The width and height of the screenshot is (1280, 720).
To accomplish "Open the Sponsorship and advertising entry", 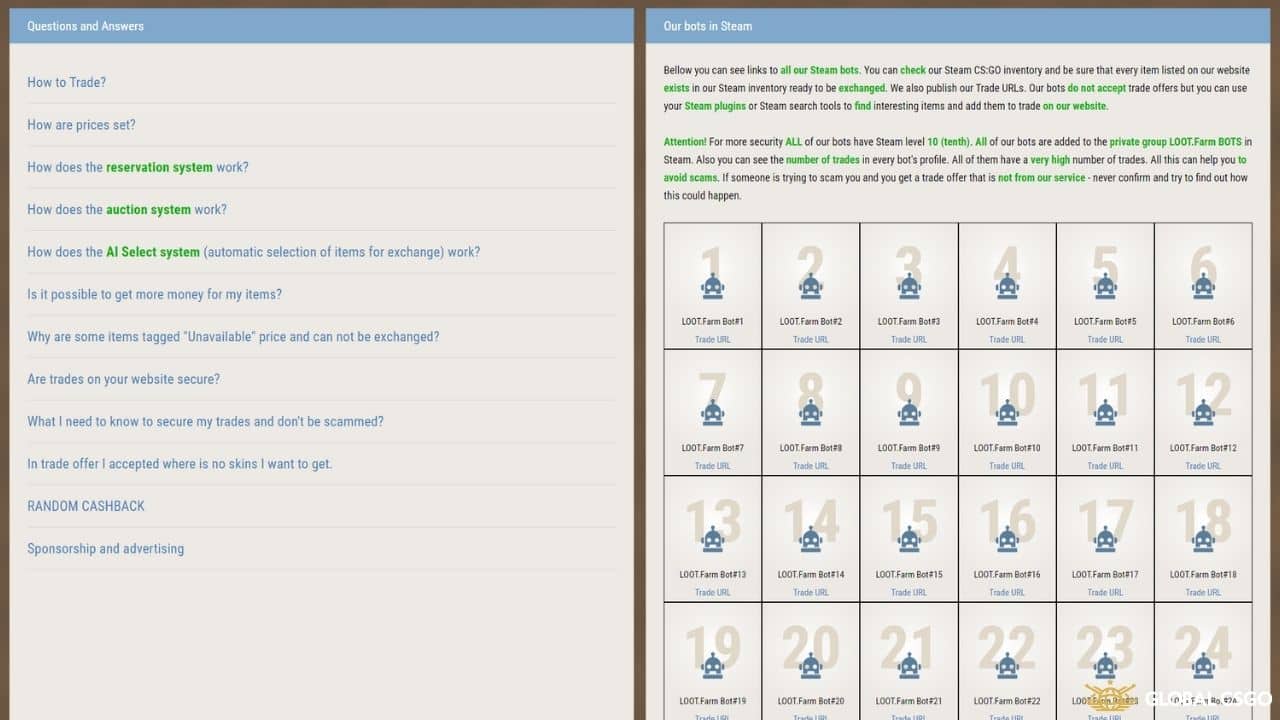I will (x=105, y=549).
